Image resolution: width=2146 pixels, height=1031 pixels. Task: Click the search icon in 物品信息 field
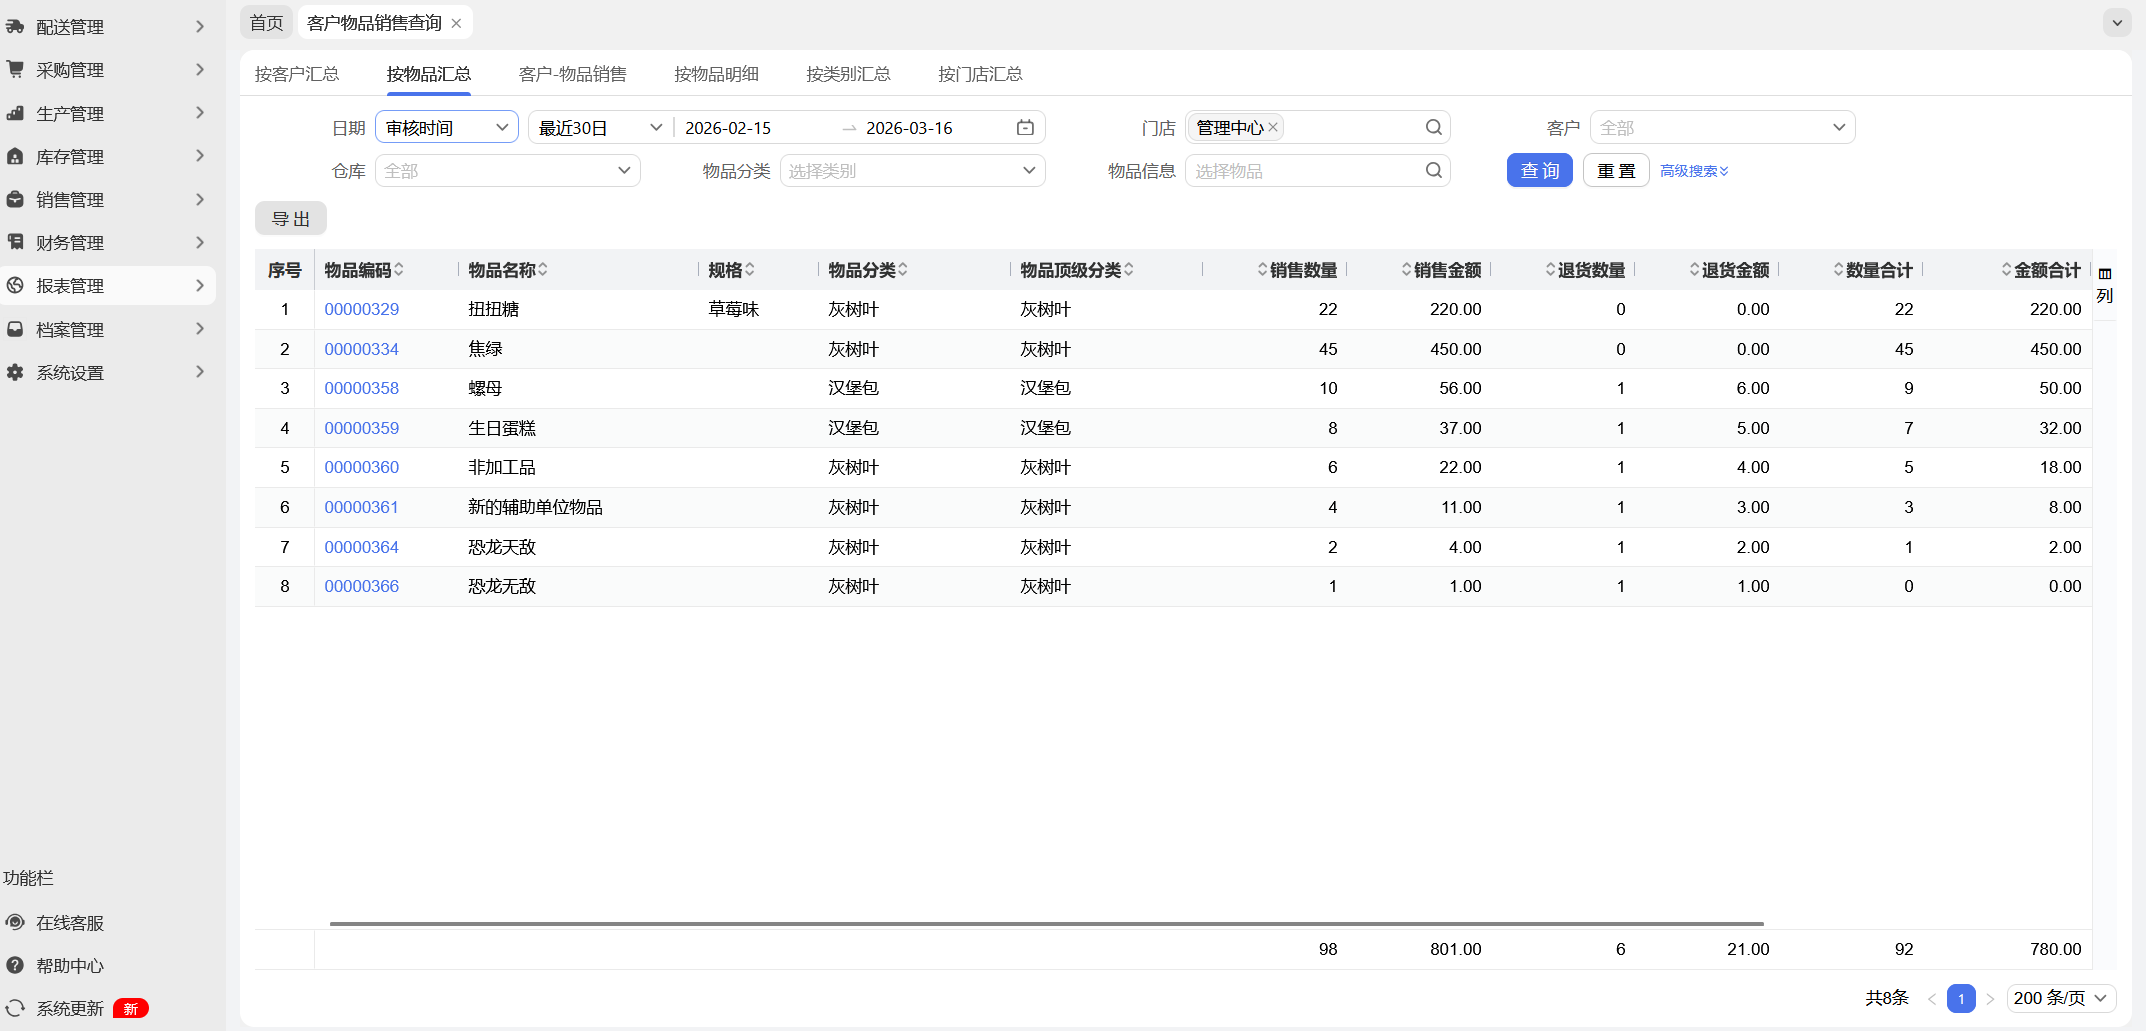tap(1433, 171)
